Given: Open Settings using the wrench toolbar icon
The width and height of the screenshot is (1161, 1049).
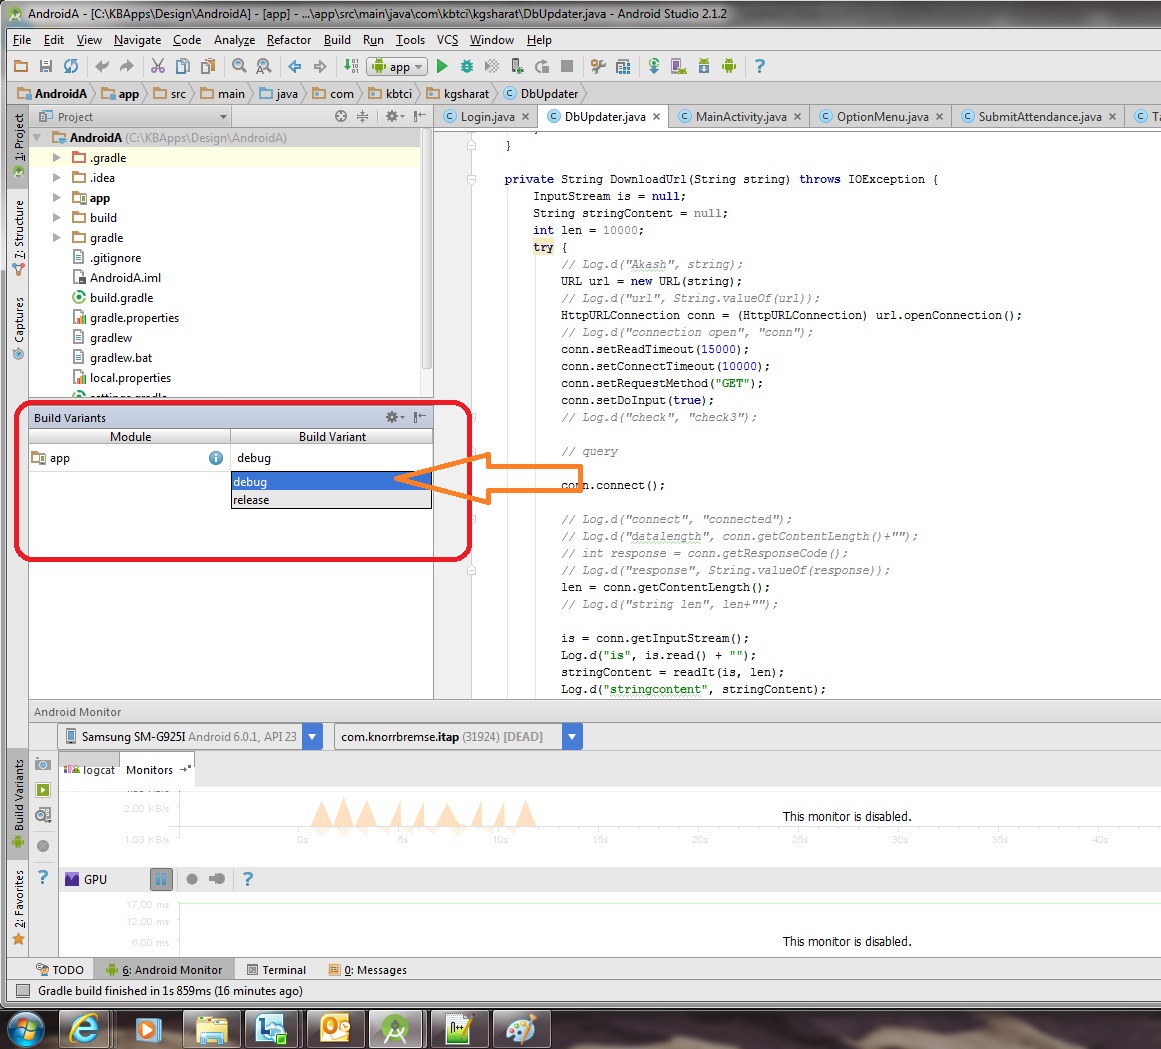Looking at the screenshot, I should (x=597, y=67).
